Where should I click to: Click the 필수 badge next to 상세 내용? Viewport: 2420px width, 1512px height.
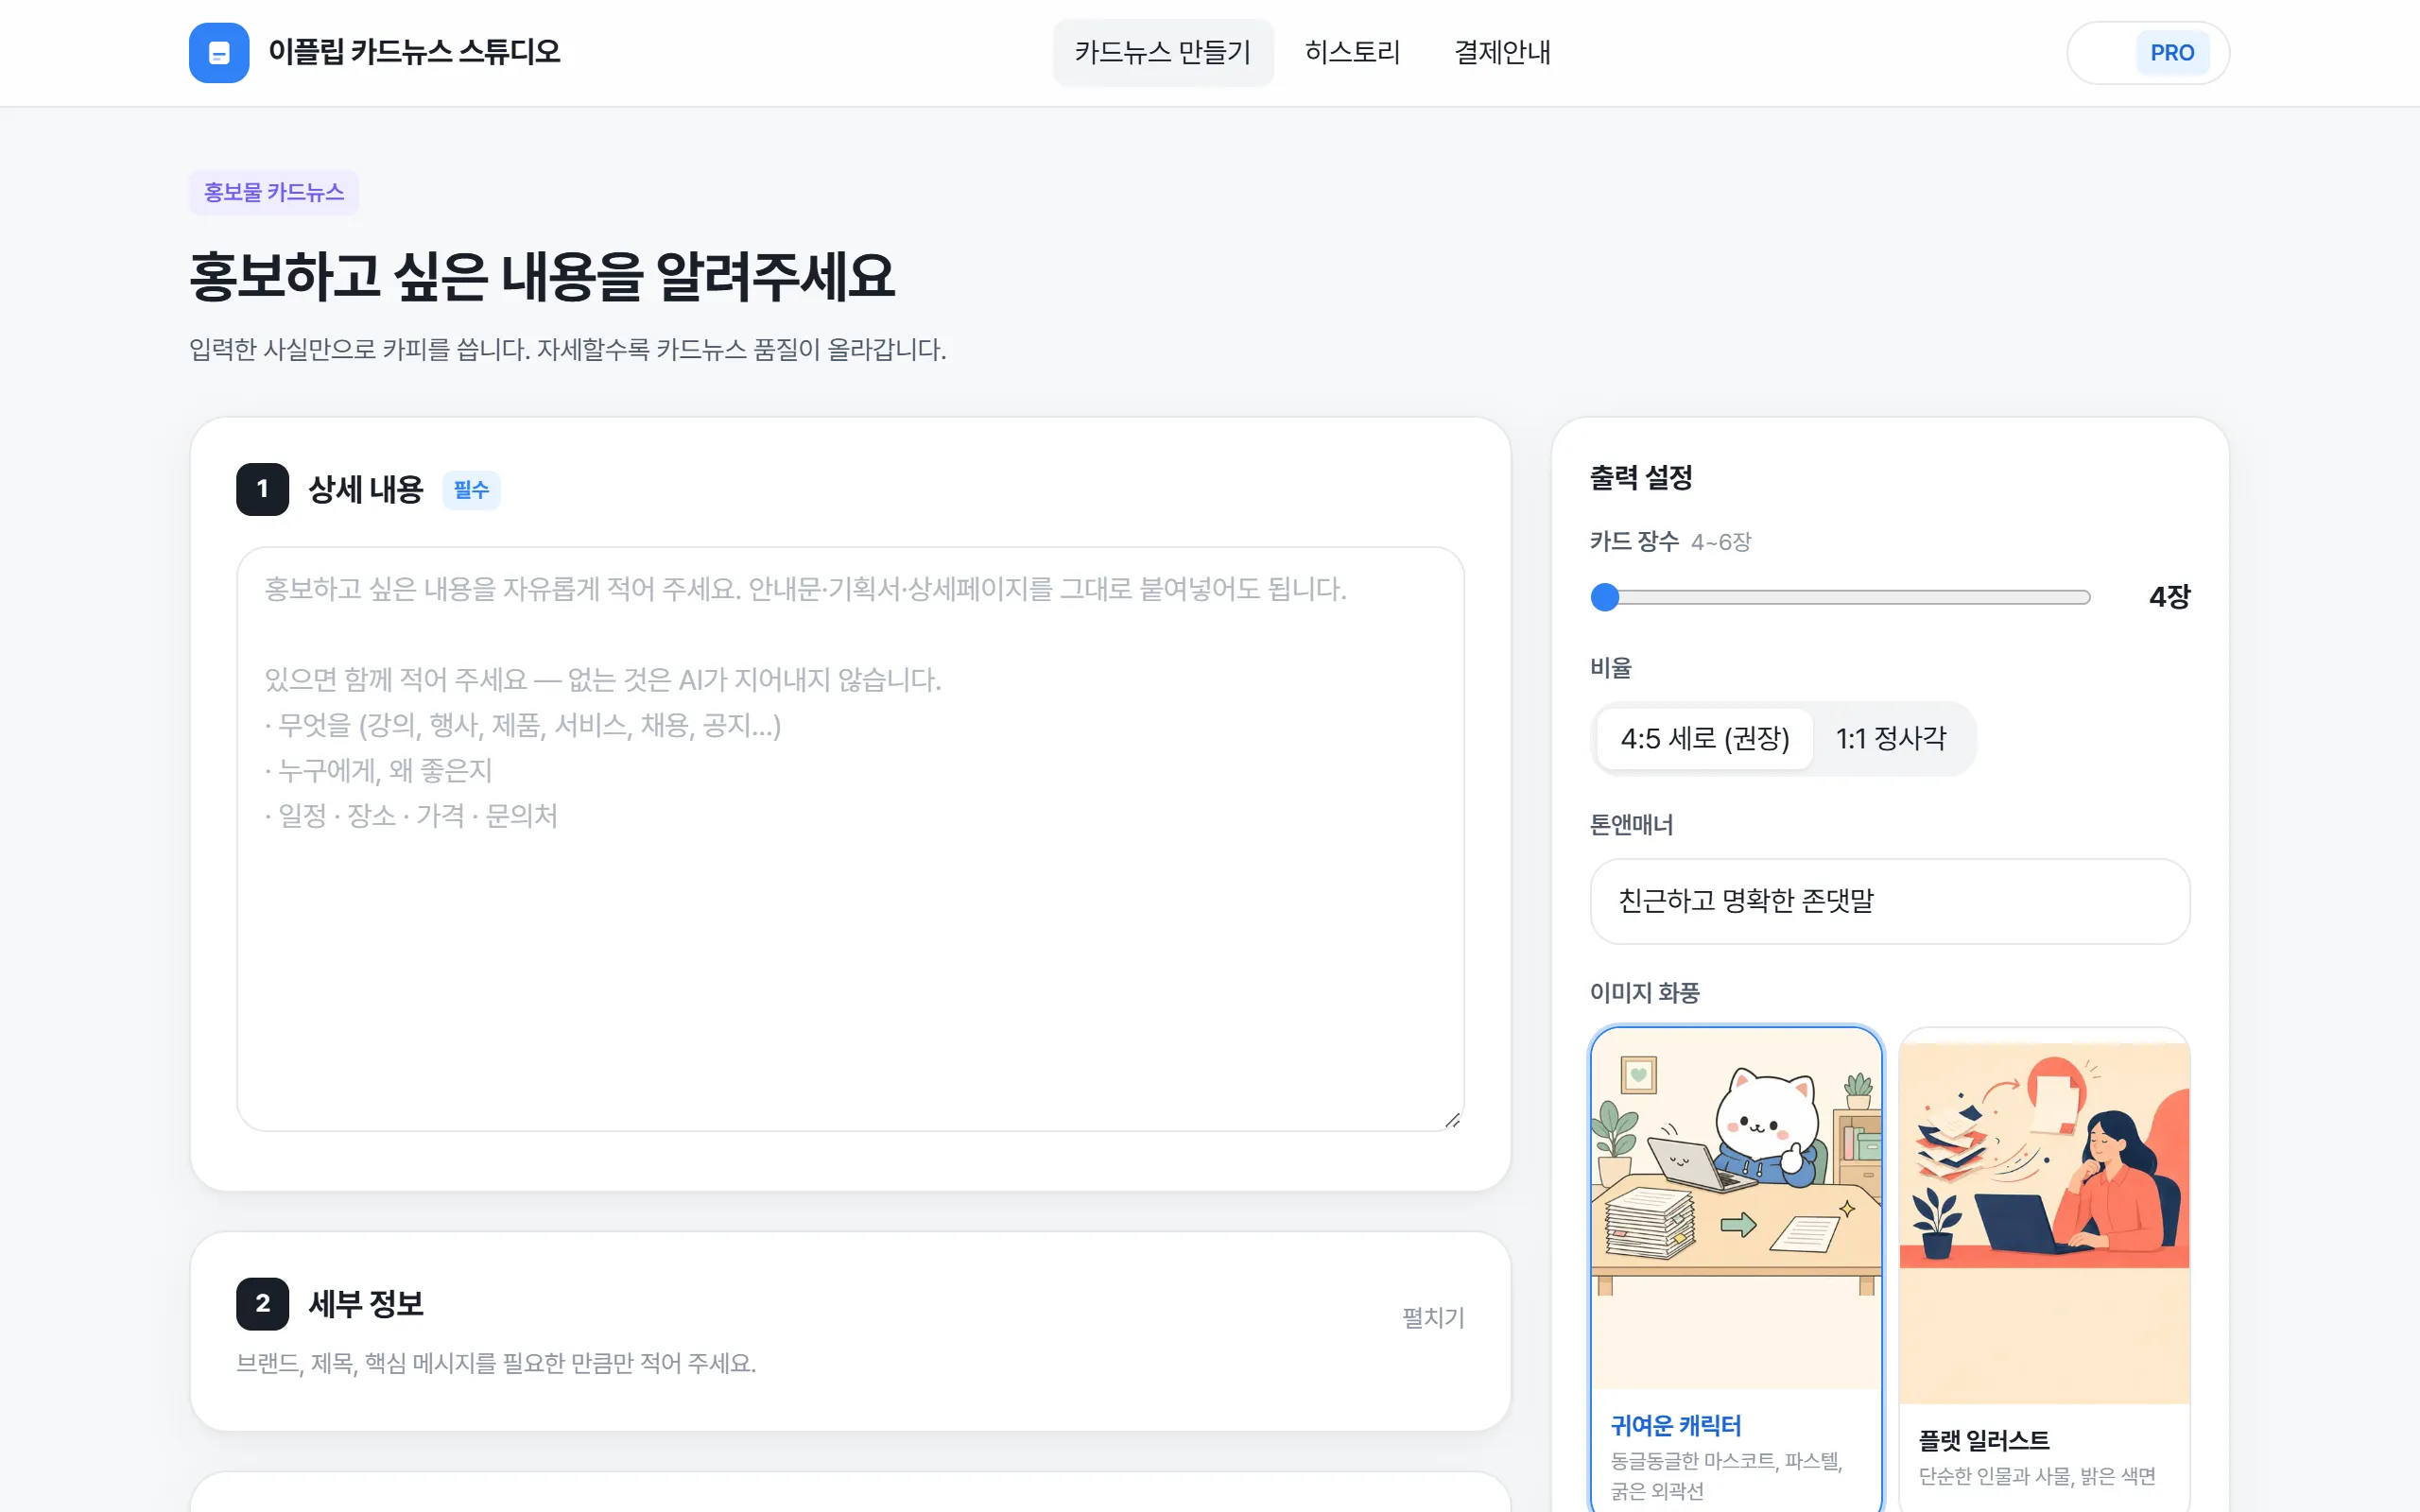click(x=471, y=490)
